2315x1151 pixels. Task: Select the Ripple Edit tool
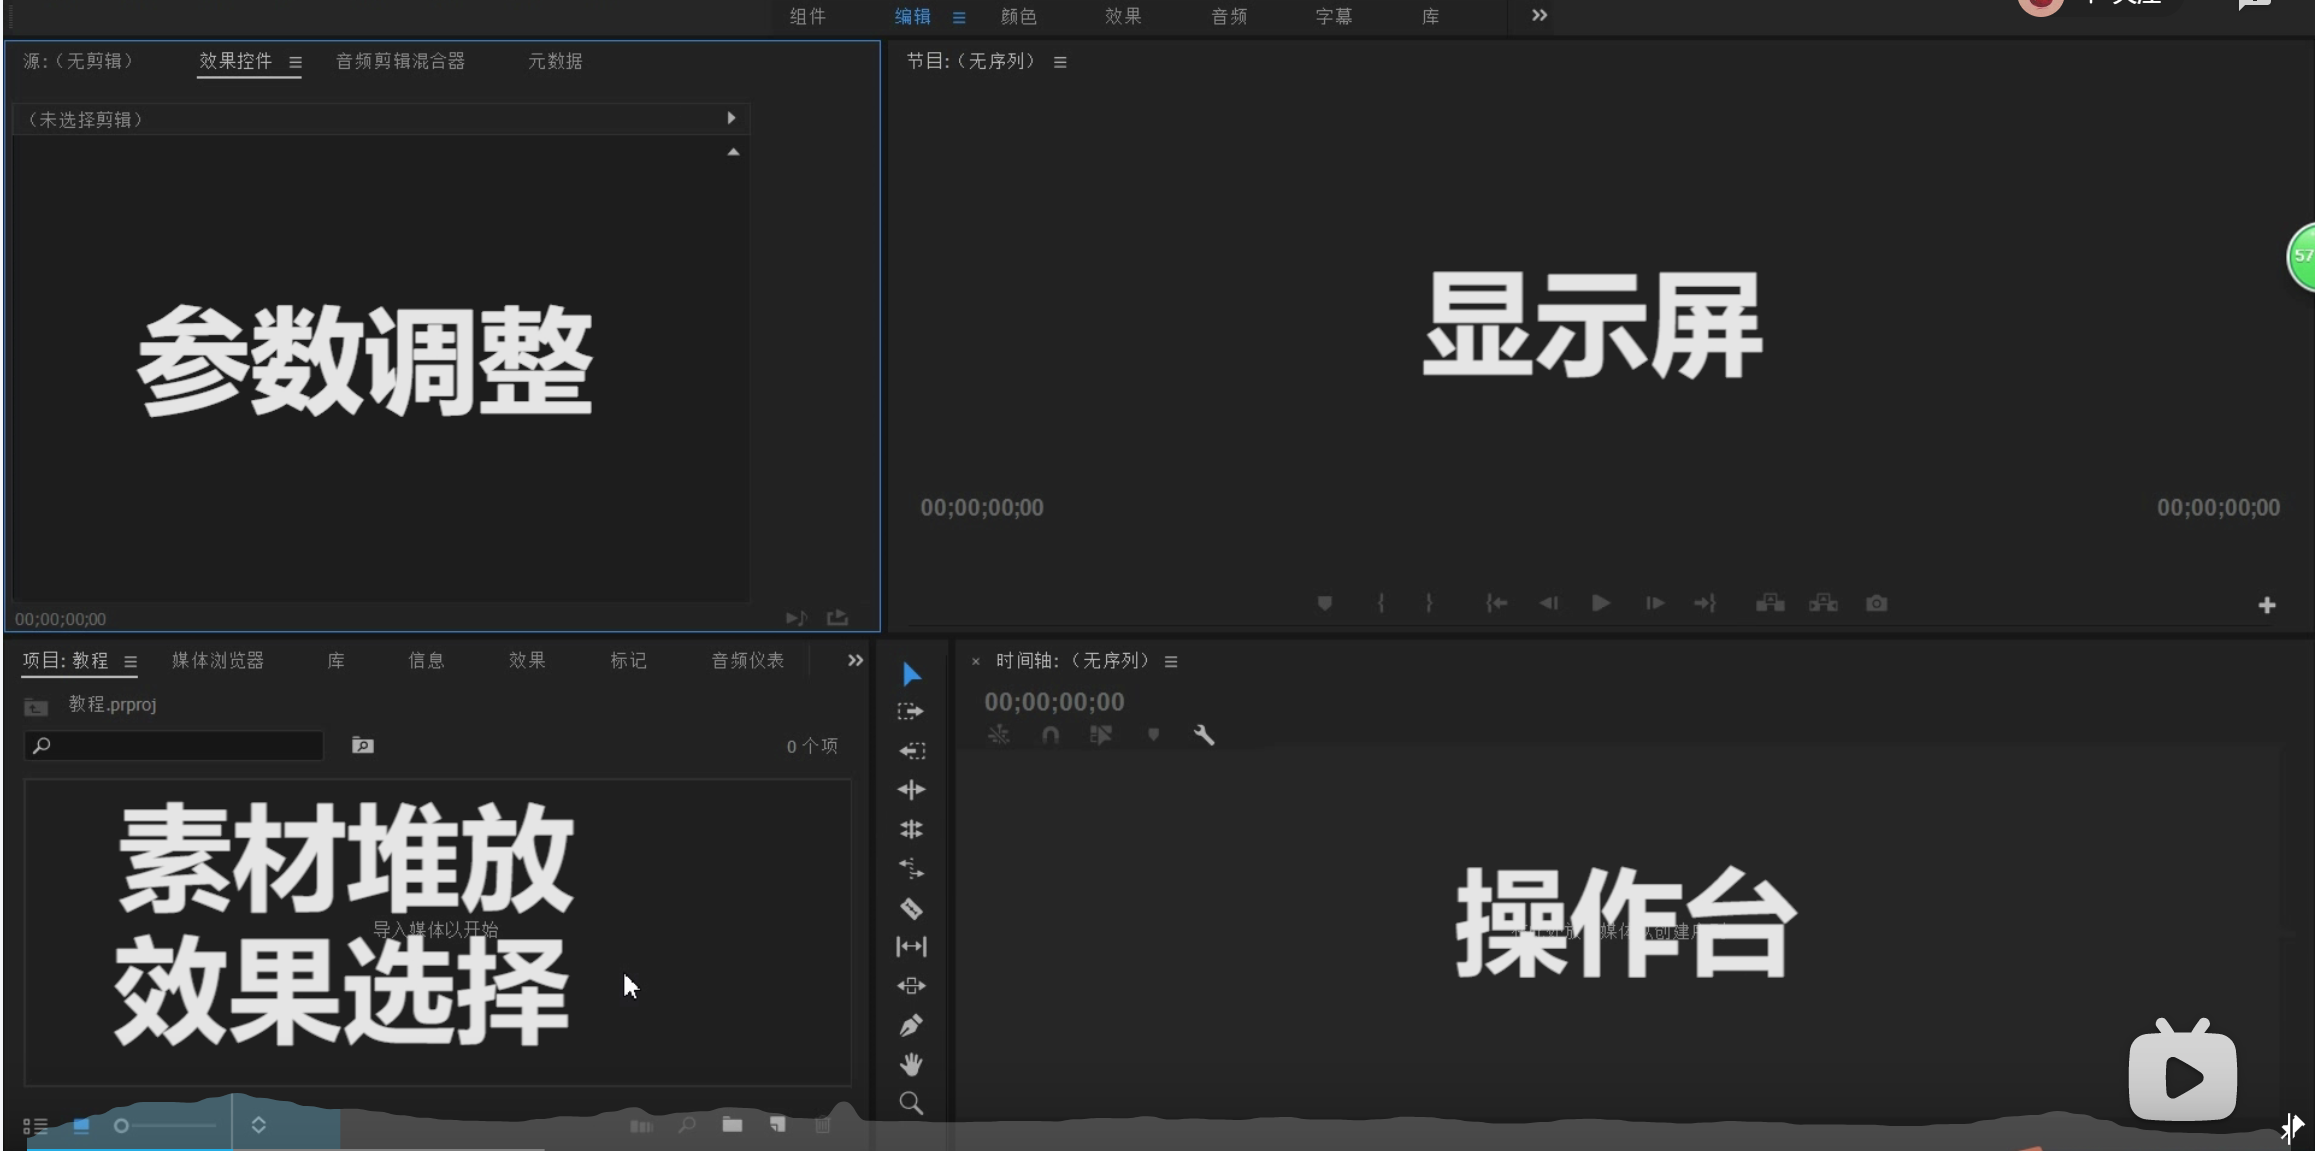click(x=911, y=790)
